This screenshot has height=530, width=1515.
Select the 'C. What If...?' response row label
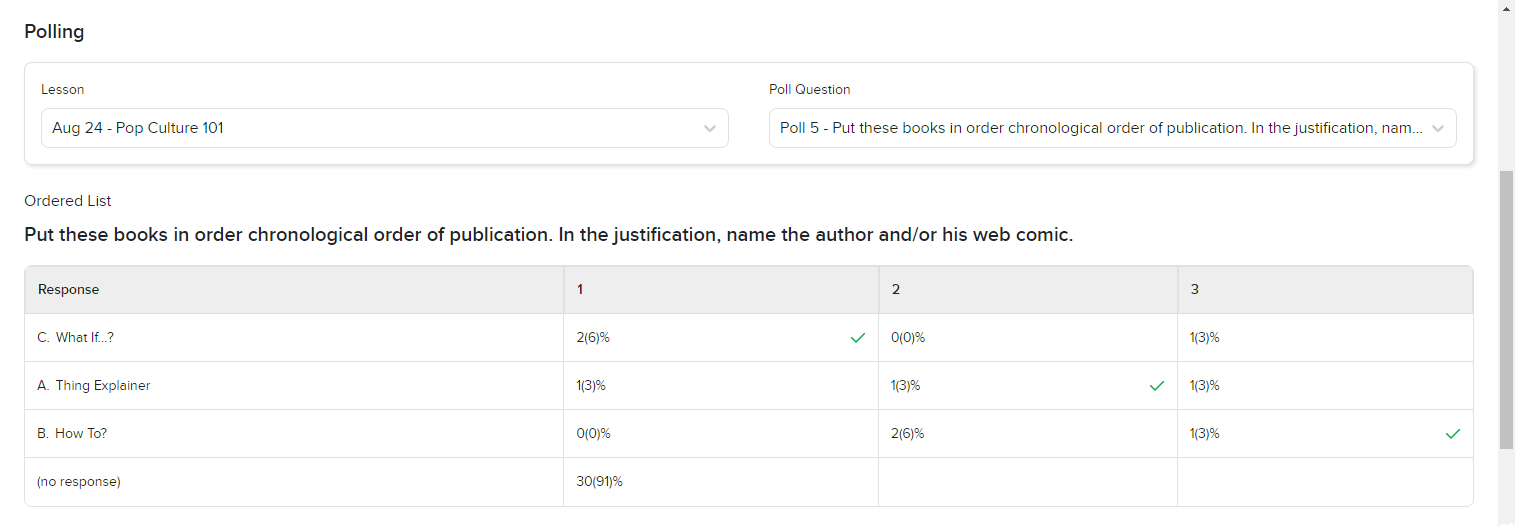coord(76,338)
